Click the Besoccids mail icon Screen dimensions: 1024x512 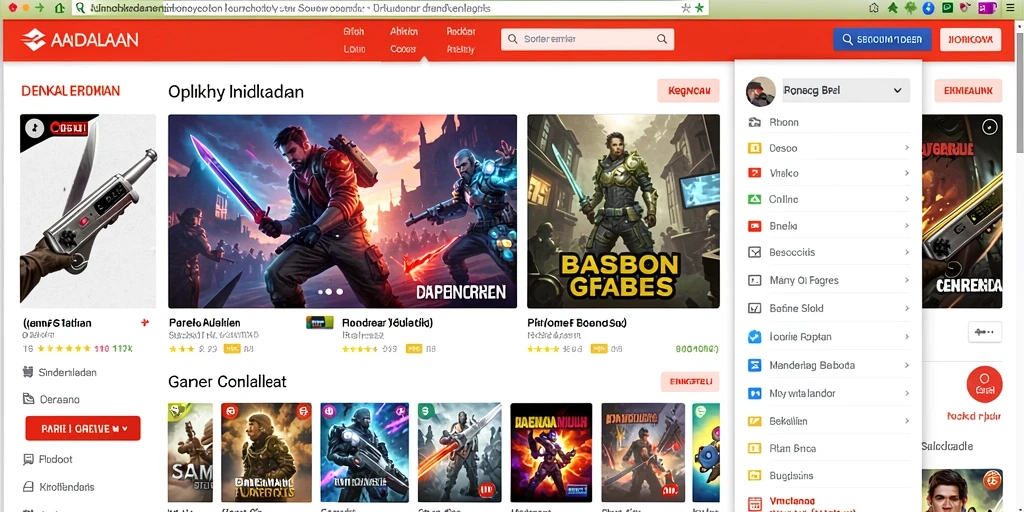tap(754, 252)
